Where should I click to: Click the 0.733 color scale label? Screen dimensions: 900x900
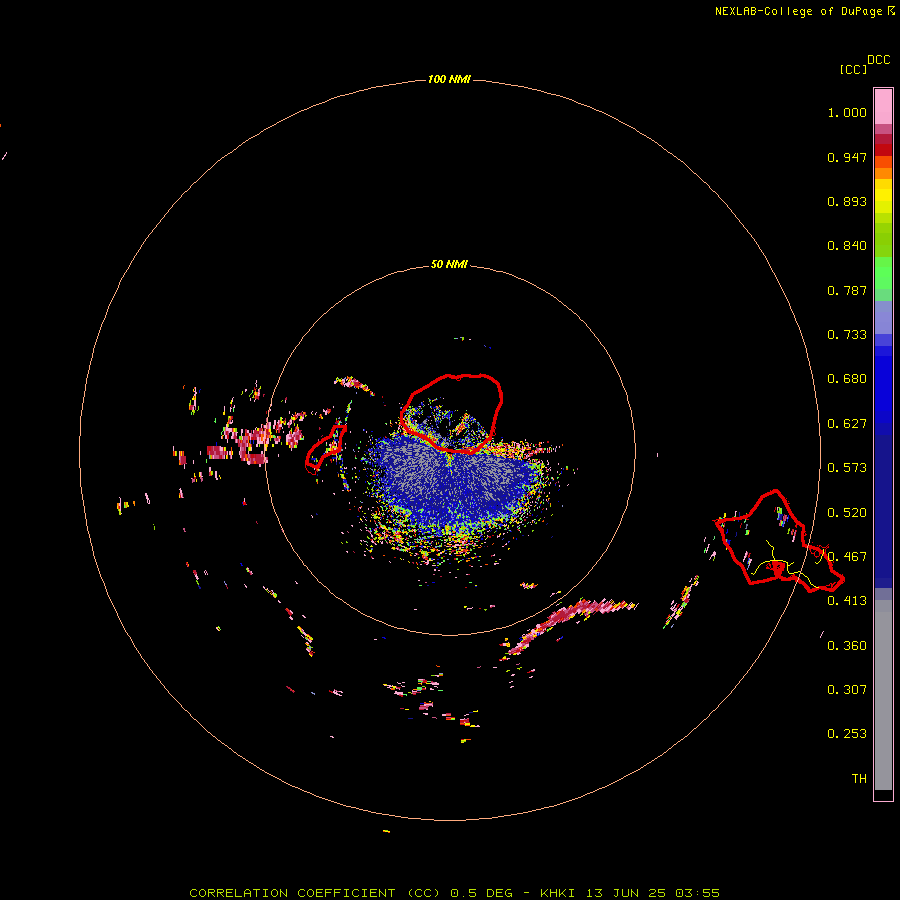[x=847, y=335]
